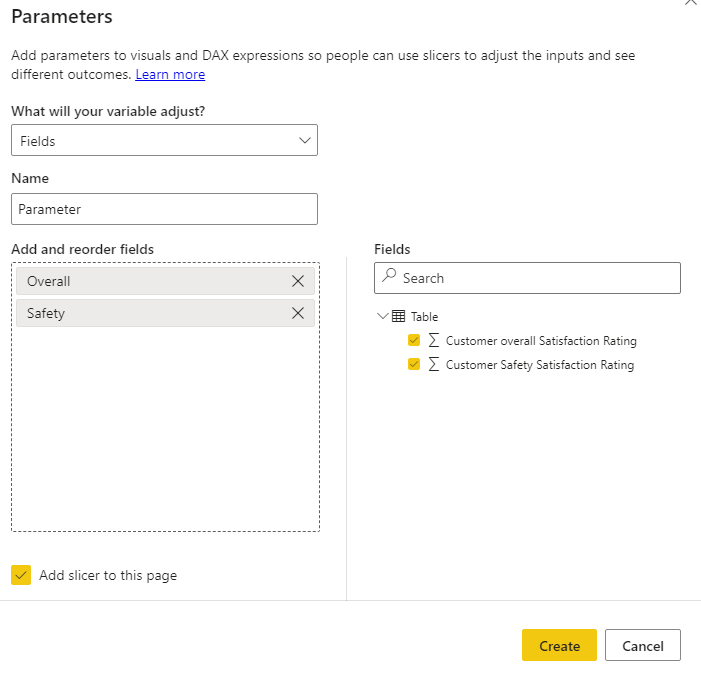Uncheck Customer Safety Satisfaction Rating checkbox
Viewport: 701px width, 675px height.
[414, 364]
